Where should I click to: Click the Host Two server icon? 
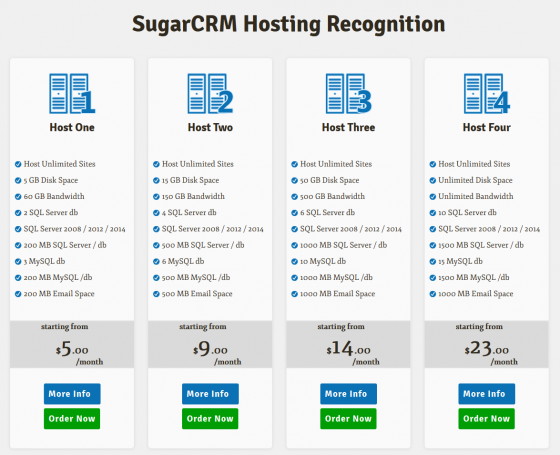pos(210,94)
